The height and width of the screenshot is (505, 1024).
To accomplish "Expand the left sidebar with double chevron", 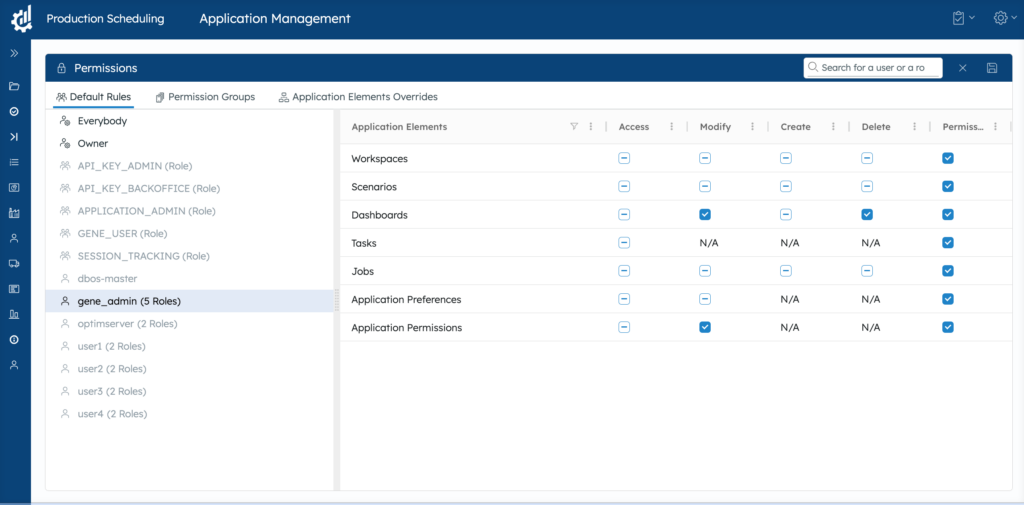I will coord(14,54).
